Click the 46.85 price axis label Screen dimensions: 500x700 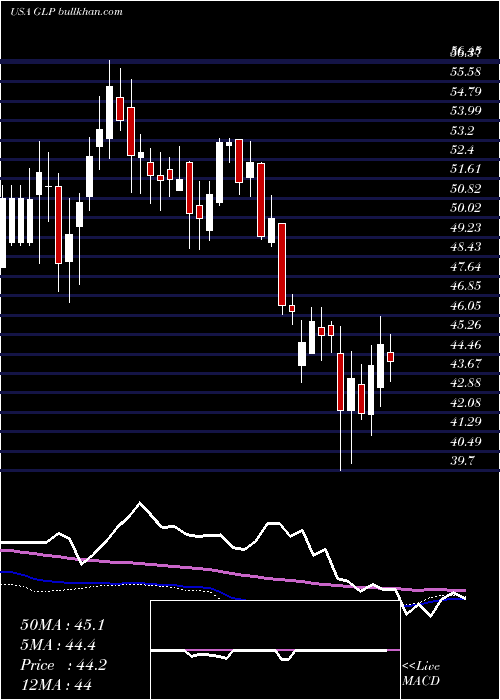click(466, 286)
